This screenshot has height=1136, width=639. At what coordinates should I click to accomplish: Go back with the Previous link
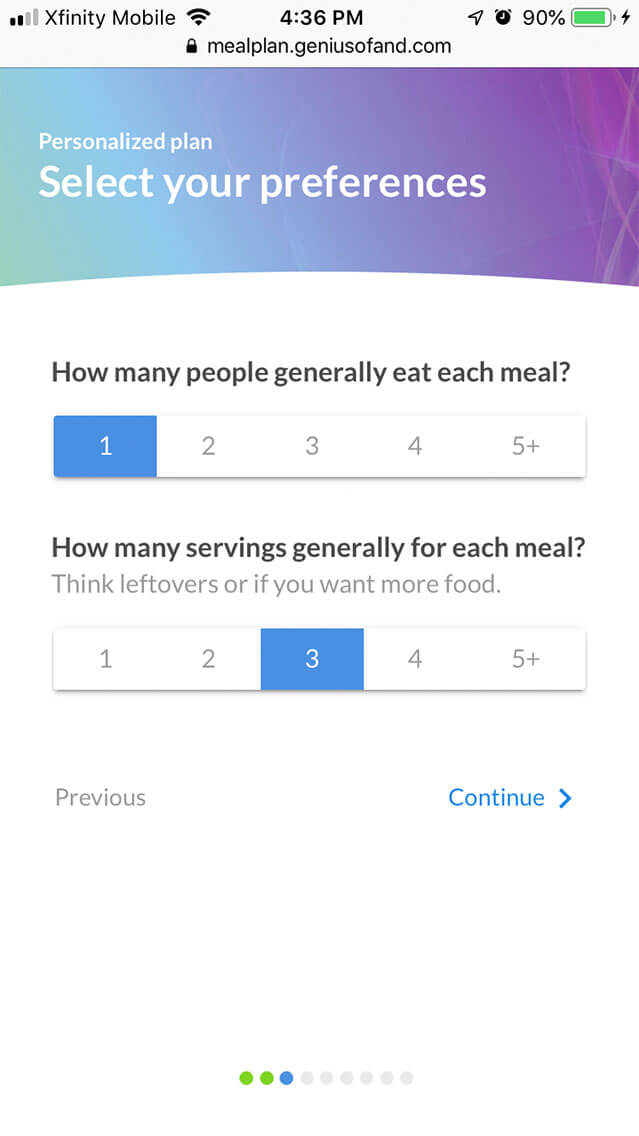pos(100,797)
